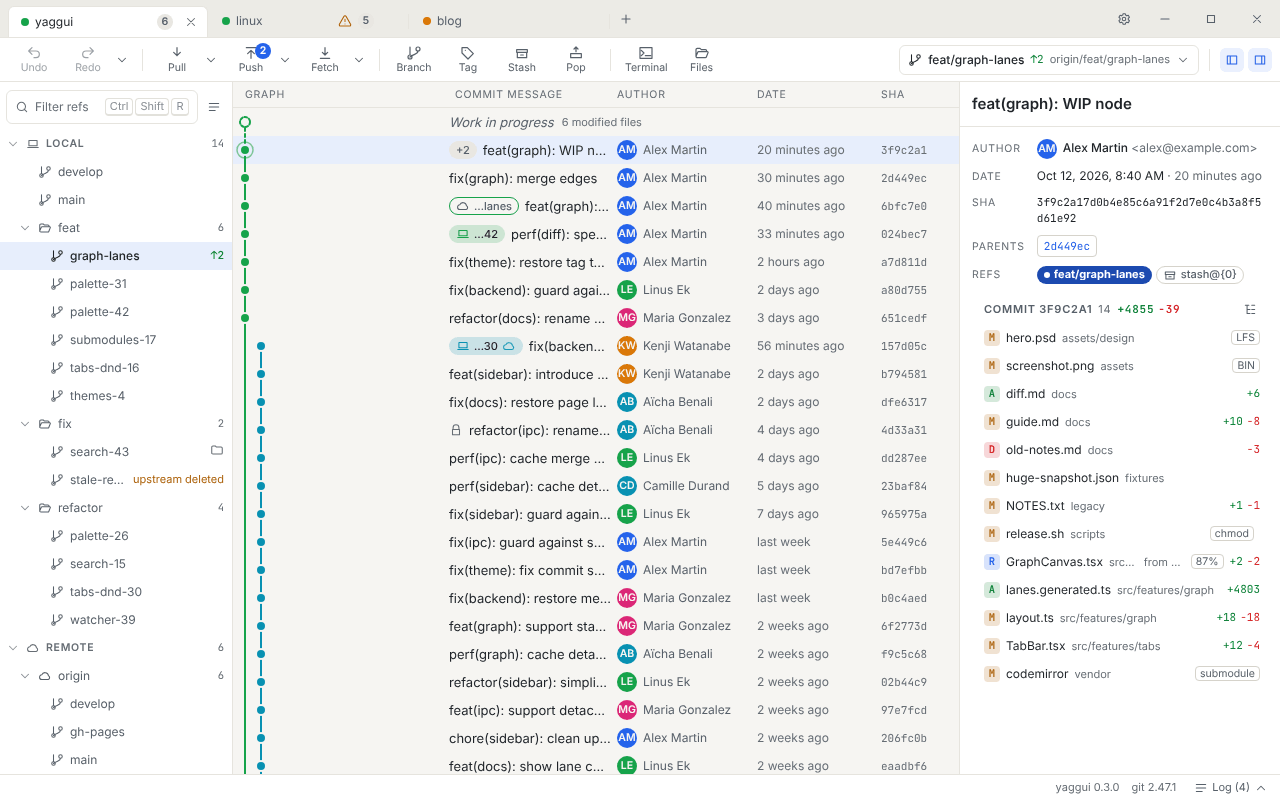This screenshot has height=800, width=1280.
Task: Focus the Filter refs search field
Action: coord(102,107)
